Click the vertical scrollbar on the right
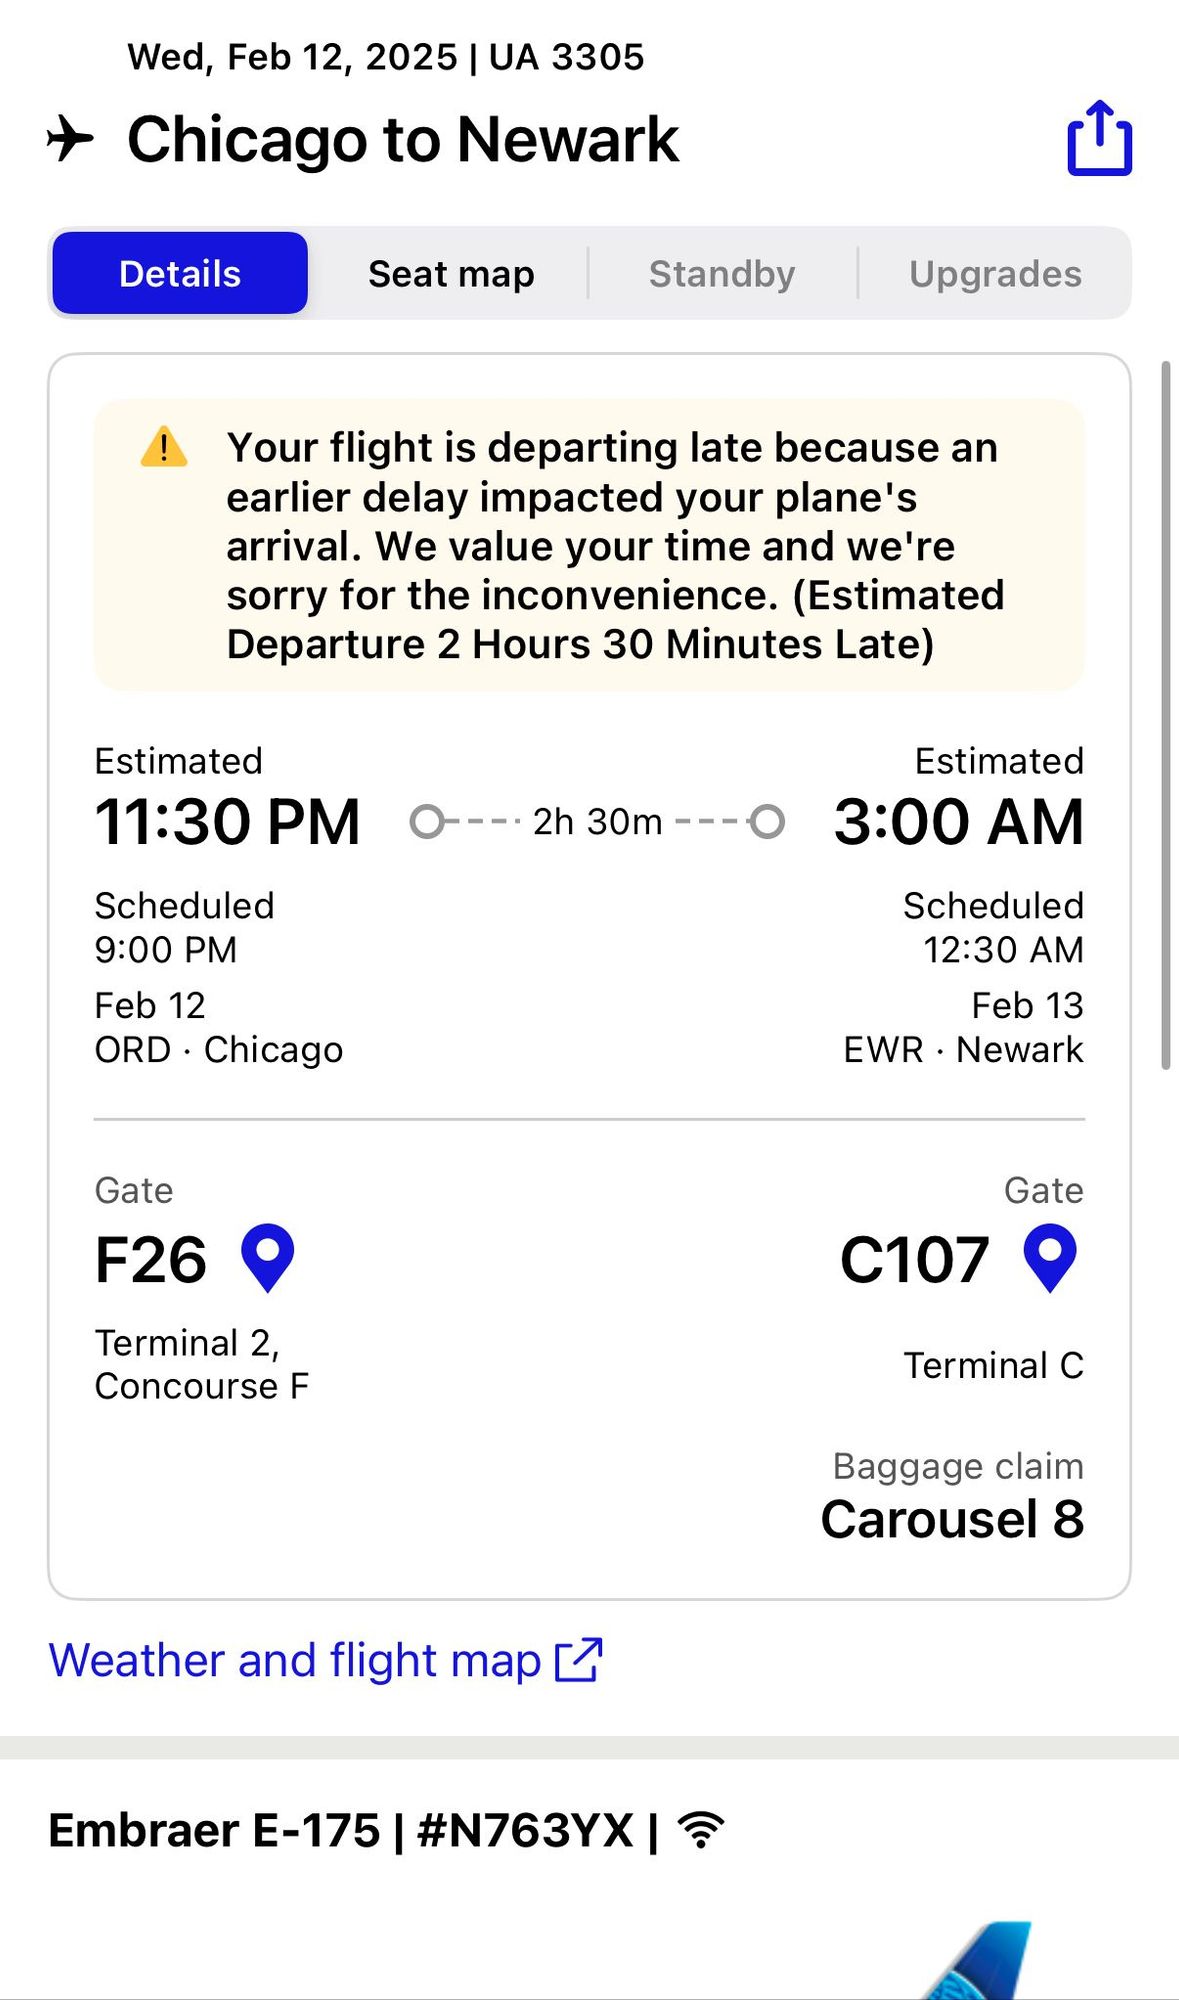Screen dimensions: 1179x2000 click(1165, 715)
